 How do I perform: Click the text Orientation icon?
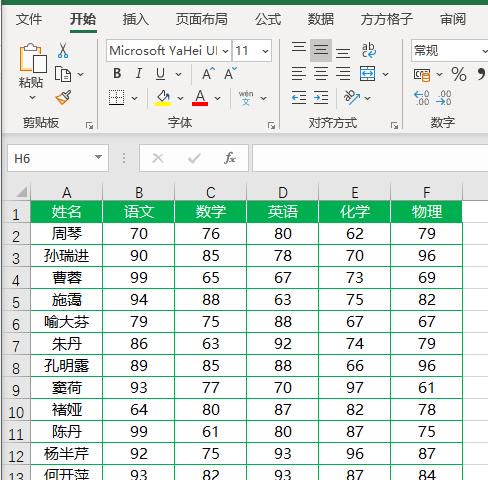pos(352,98)
